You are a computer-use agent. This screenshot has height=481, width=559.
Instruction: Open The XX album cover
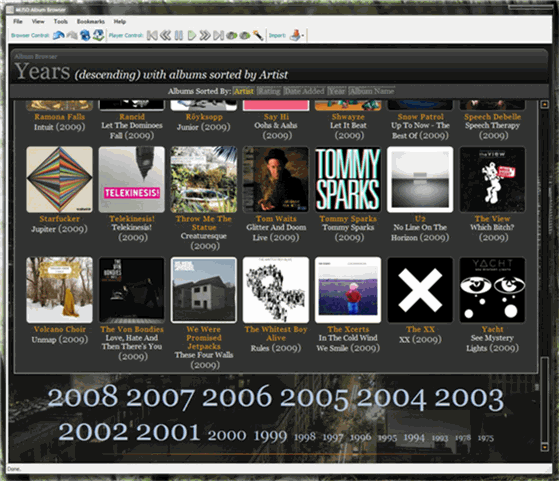pos(420,290)
